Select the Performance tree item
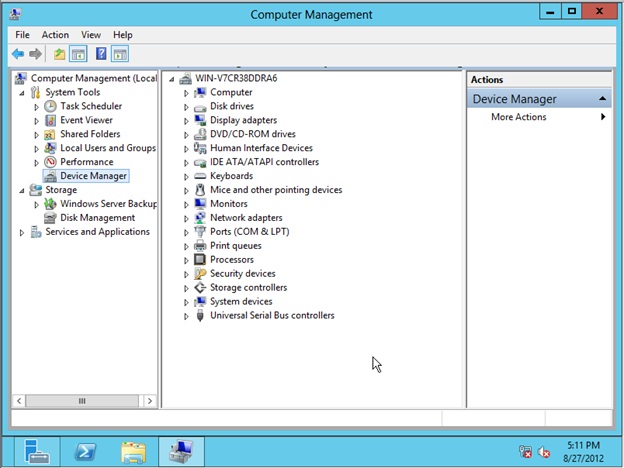Image resolution: width=624 pixels, height=468 pixels. click(87, 162)
